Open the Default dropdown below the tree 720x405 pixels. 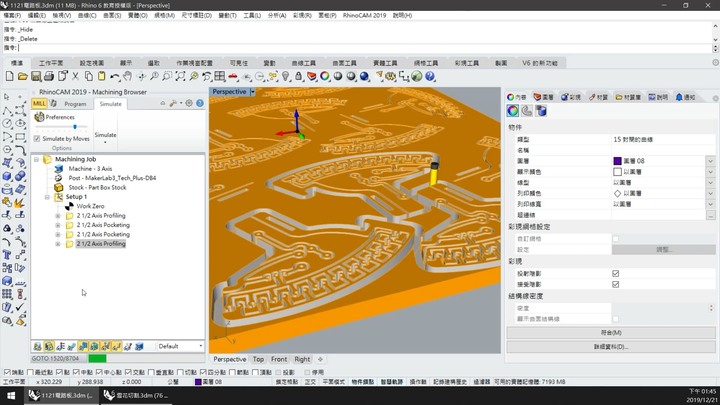(x=180, y=346)
